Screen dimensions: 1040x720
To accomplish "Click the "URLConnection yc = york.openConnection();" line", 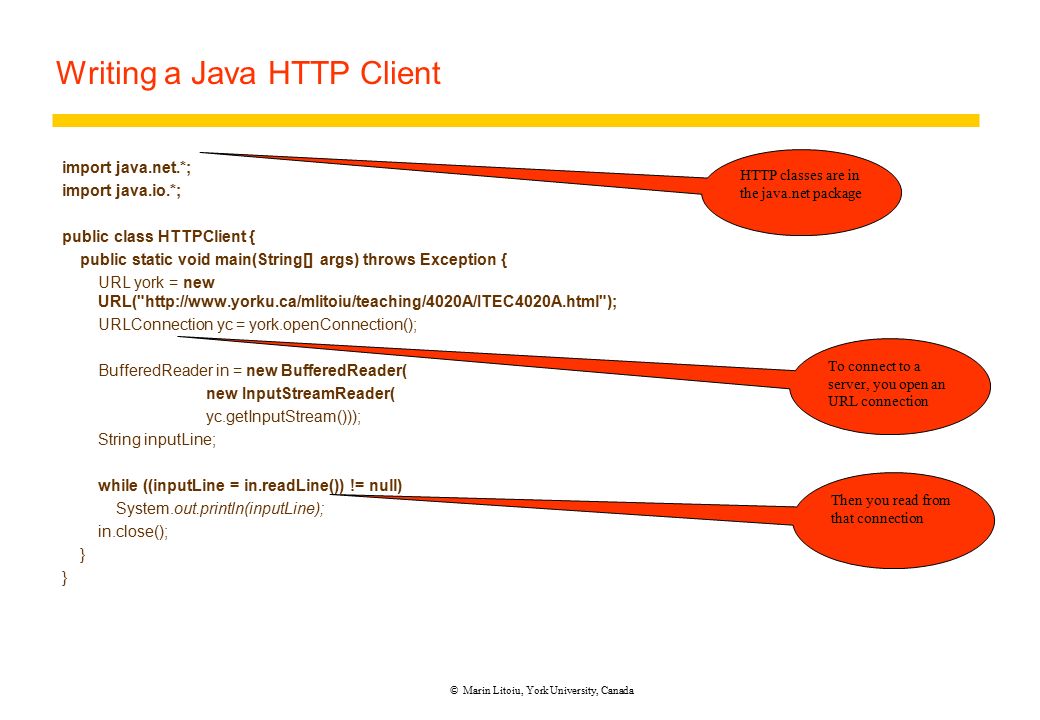I will [x=257, y=325].
